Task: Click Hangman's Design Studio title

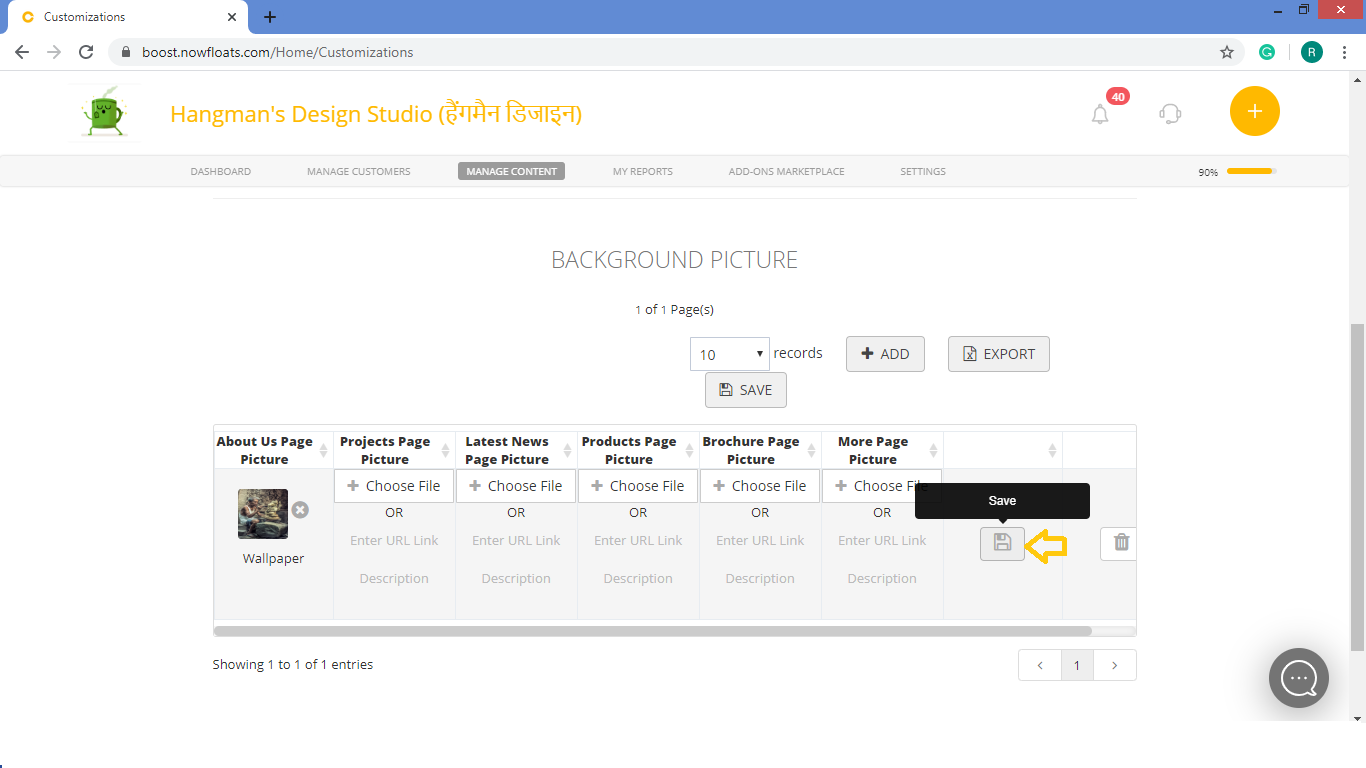Action: click(x=376, y=114)
